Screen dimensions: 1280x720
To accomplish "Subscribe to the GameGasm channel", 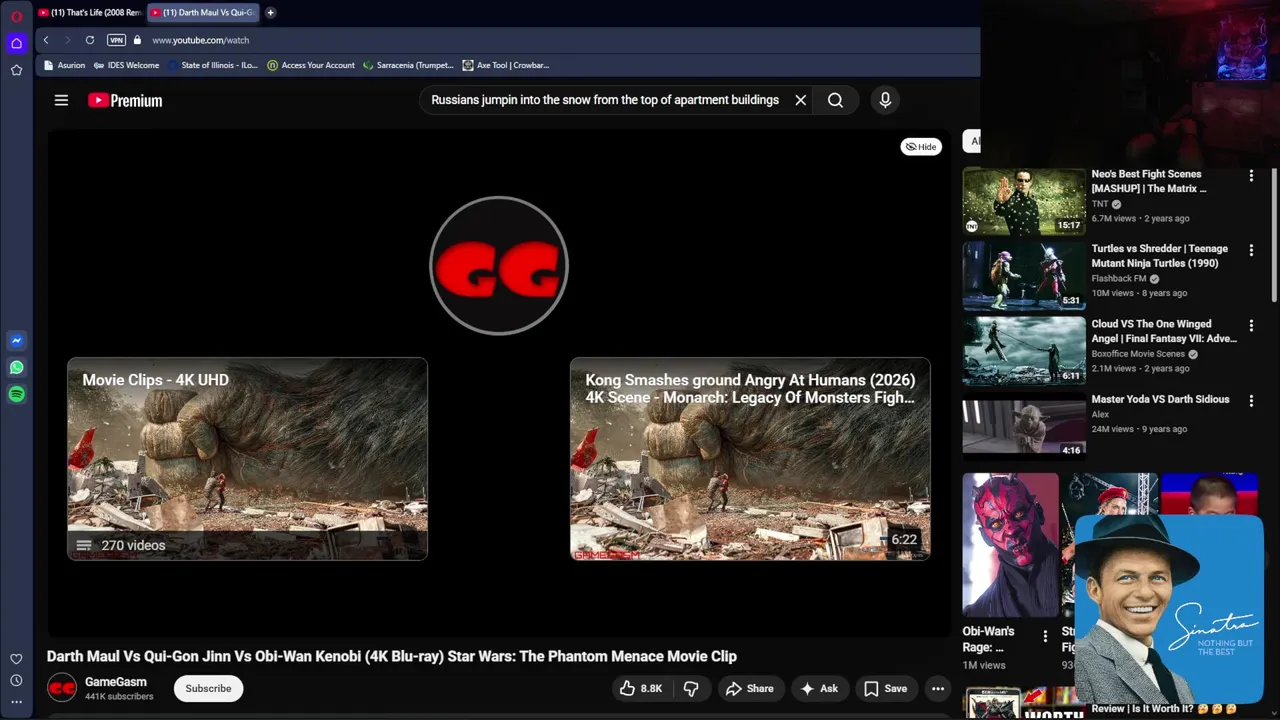I will click(x=208, y=688).
